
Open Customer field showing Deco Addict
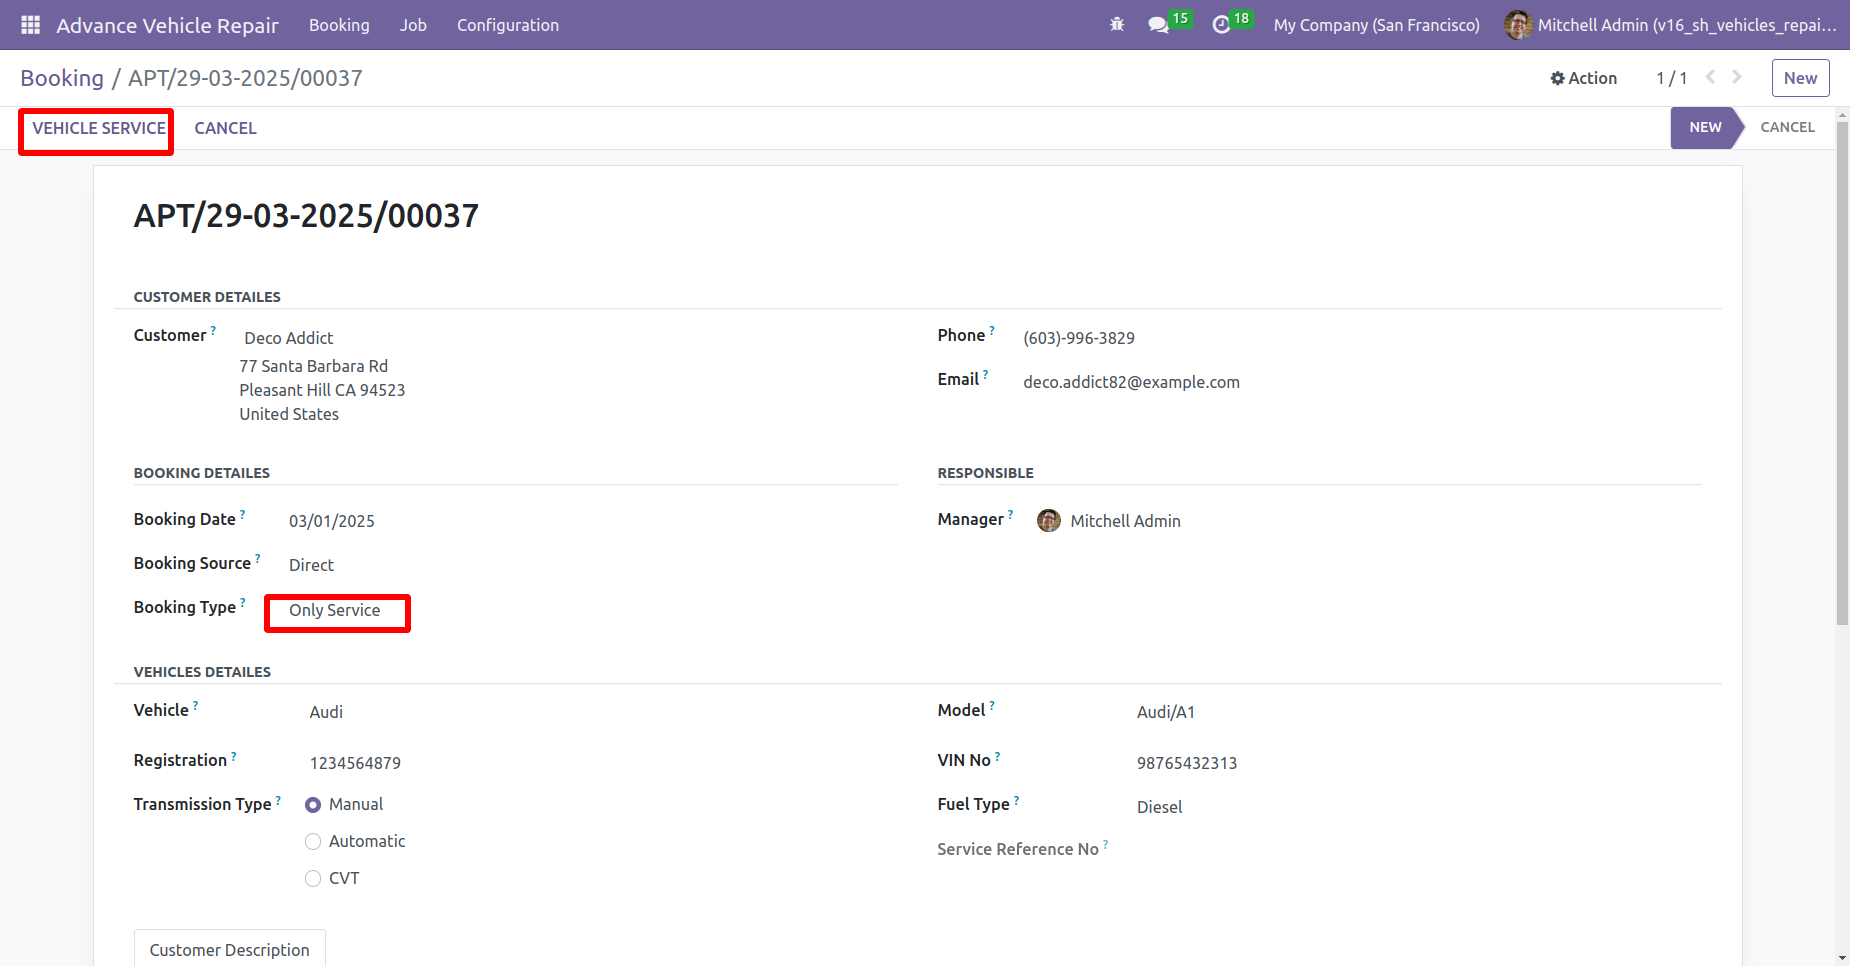tap(289, 338)
